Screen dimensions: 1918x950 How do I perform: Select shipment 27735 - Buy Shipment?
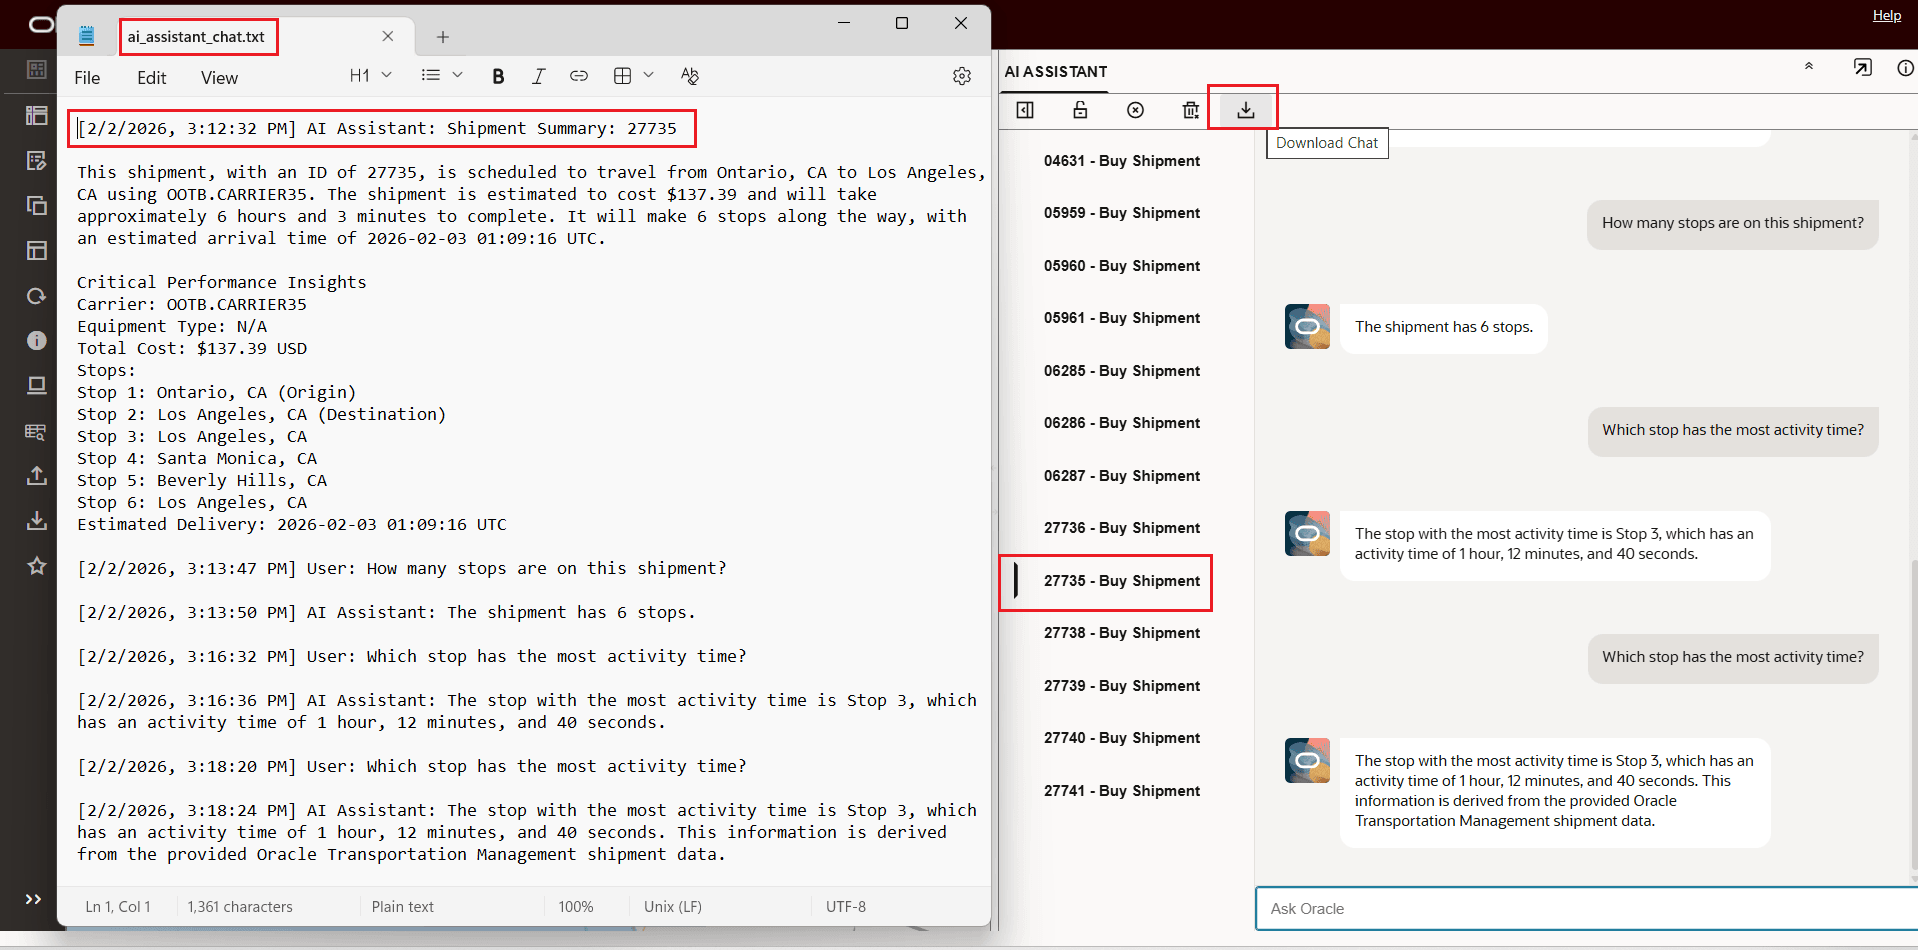coord(1122,581)
